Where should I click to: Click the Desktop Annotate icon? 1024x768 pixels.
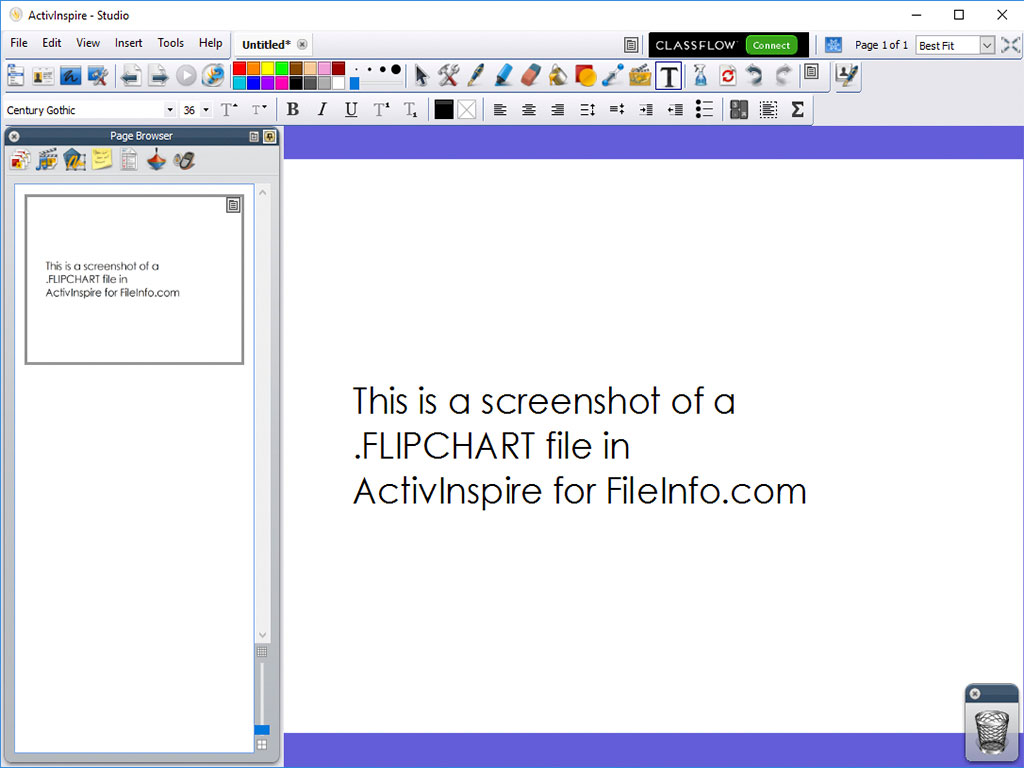tap(71, 76)
